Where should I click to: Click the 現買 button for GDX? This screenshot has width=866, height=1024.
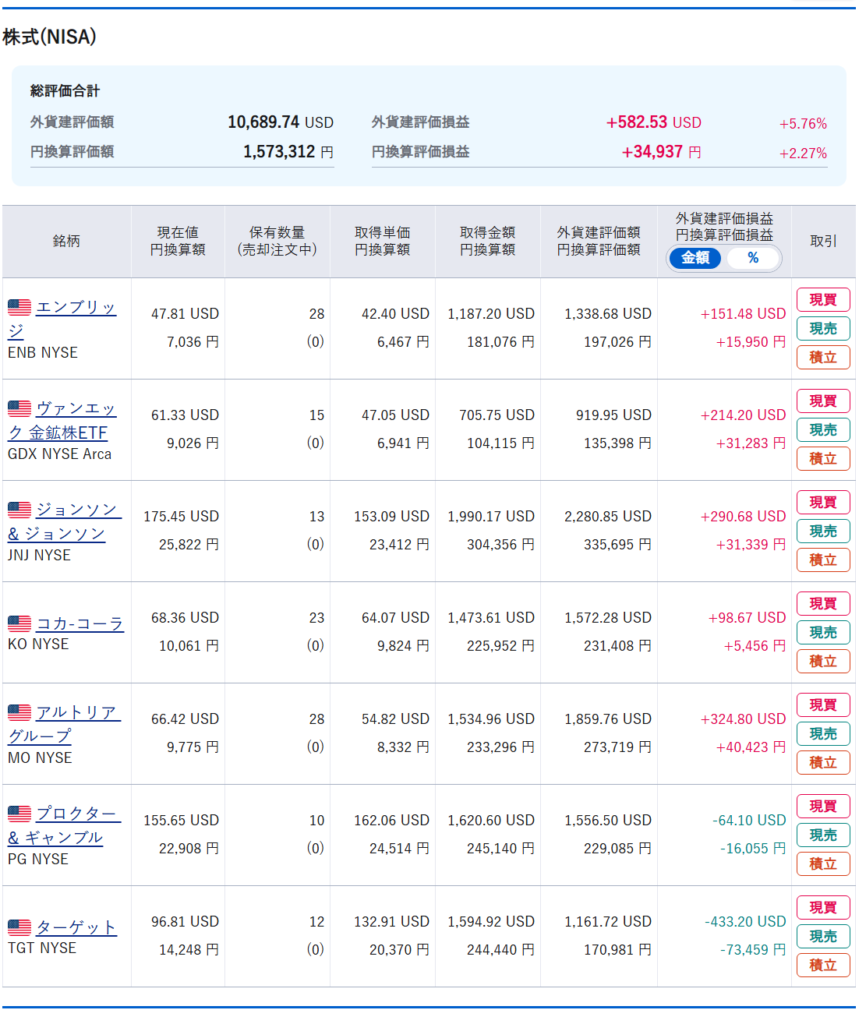tap(823, 401)
